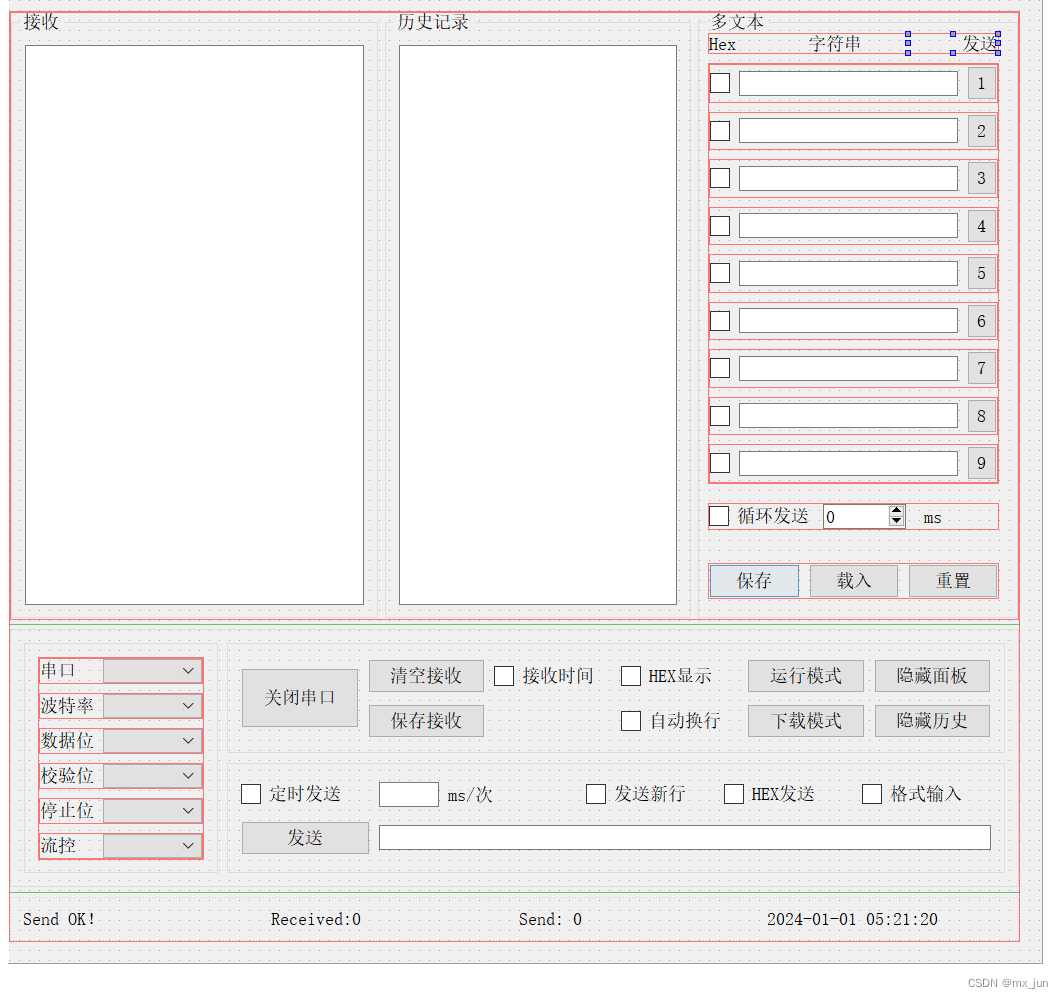Check the checkbox for multi-text row 1
Image resolution: width=1063 pixels, height=999 pixels.
pos(719,83)
